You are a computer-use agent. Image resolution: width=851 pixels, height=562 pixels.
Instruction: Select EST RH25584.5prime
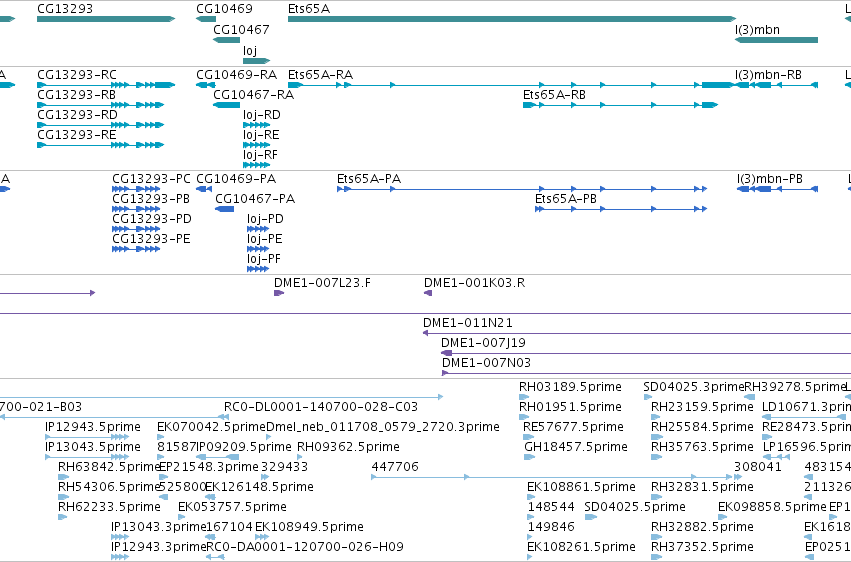(x=656, y=437)
